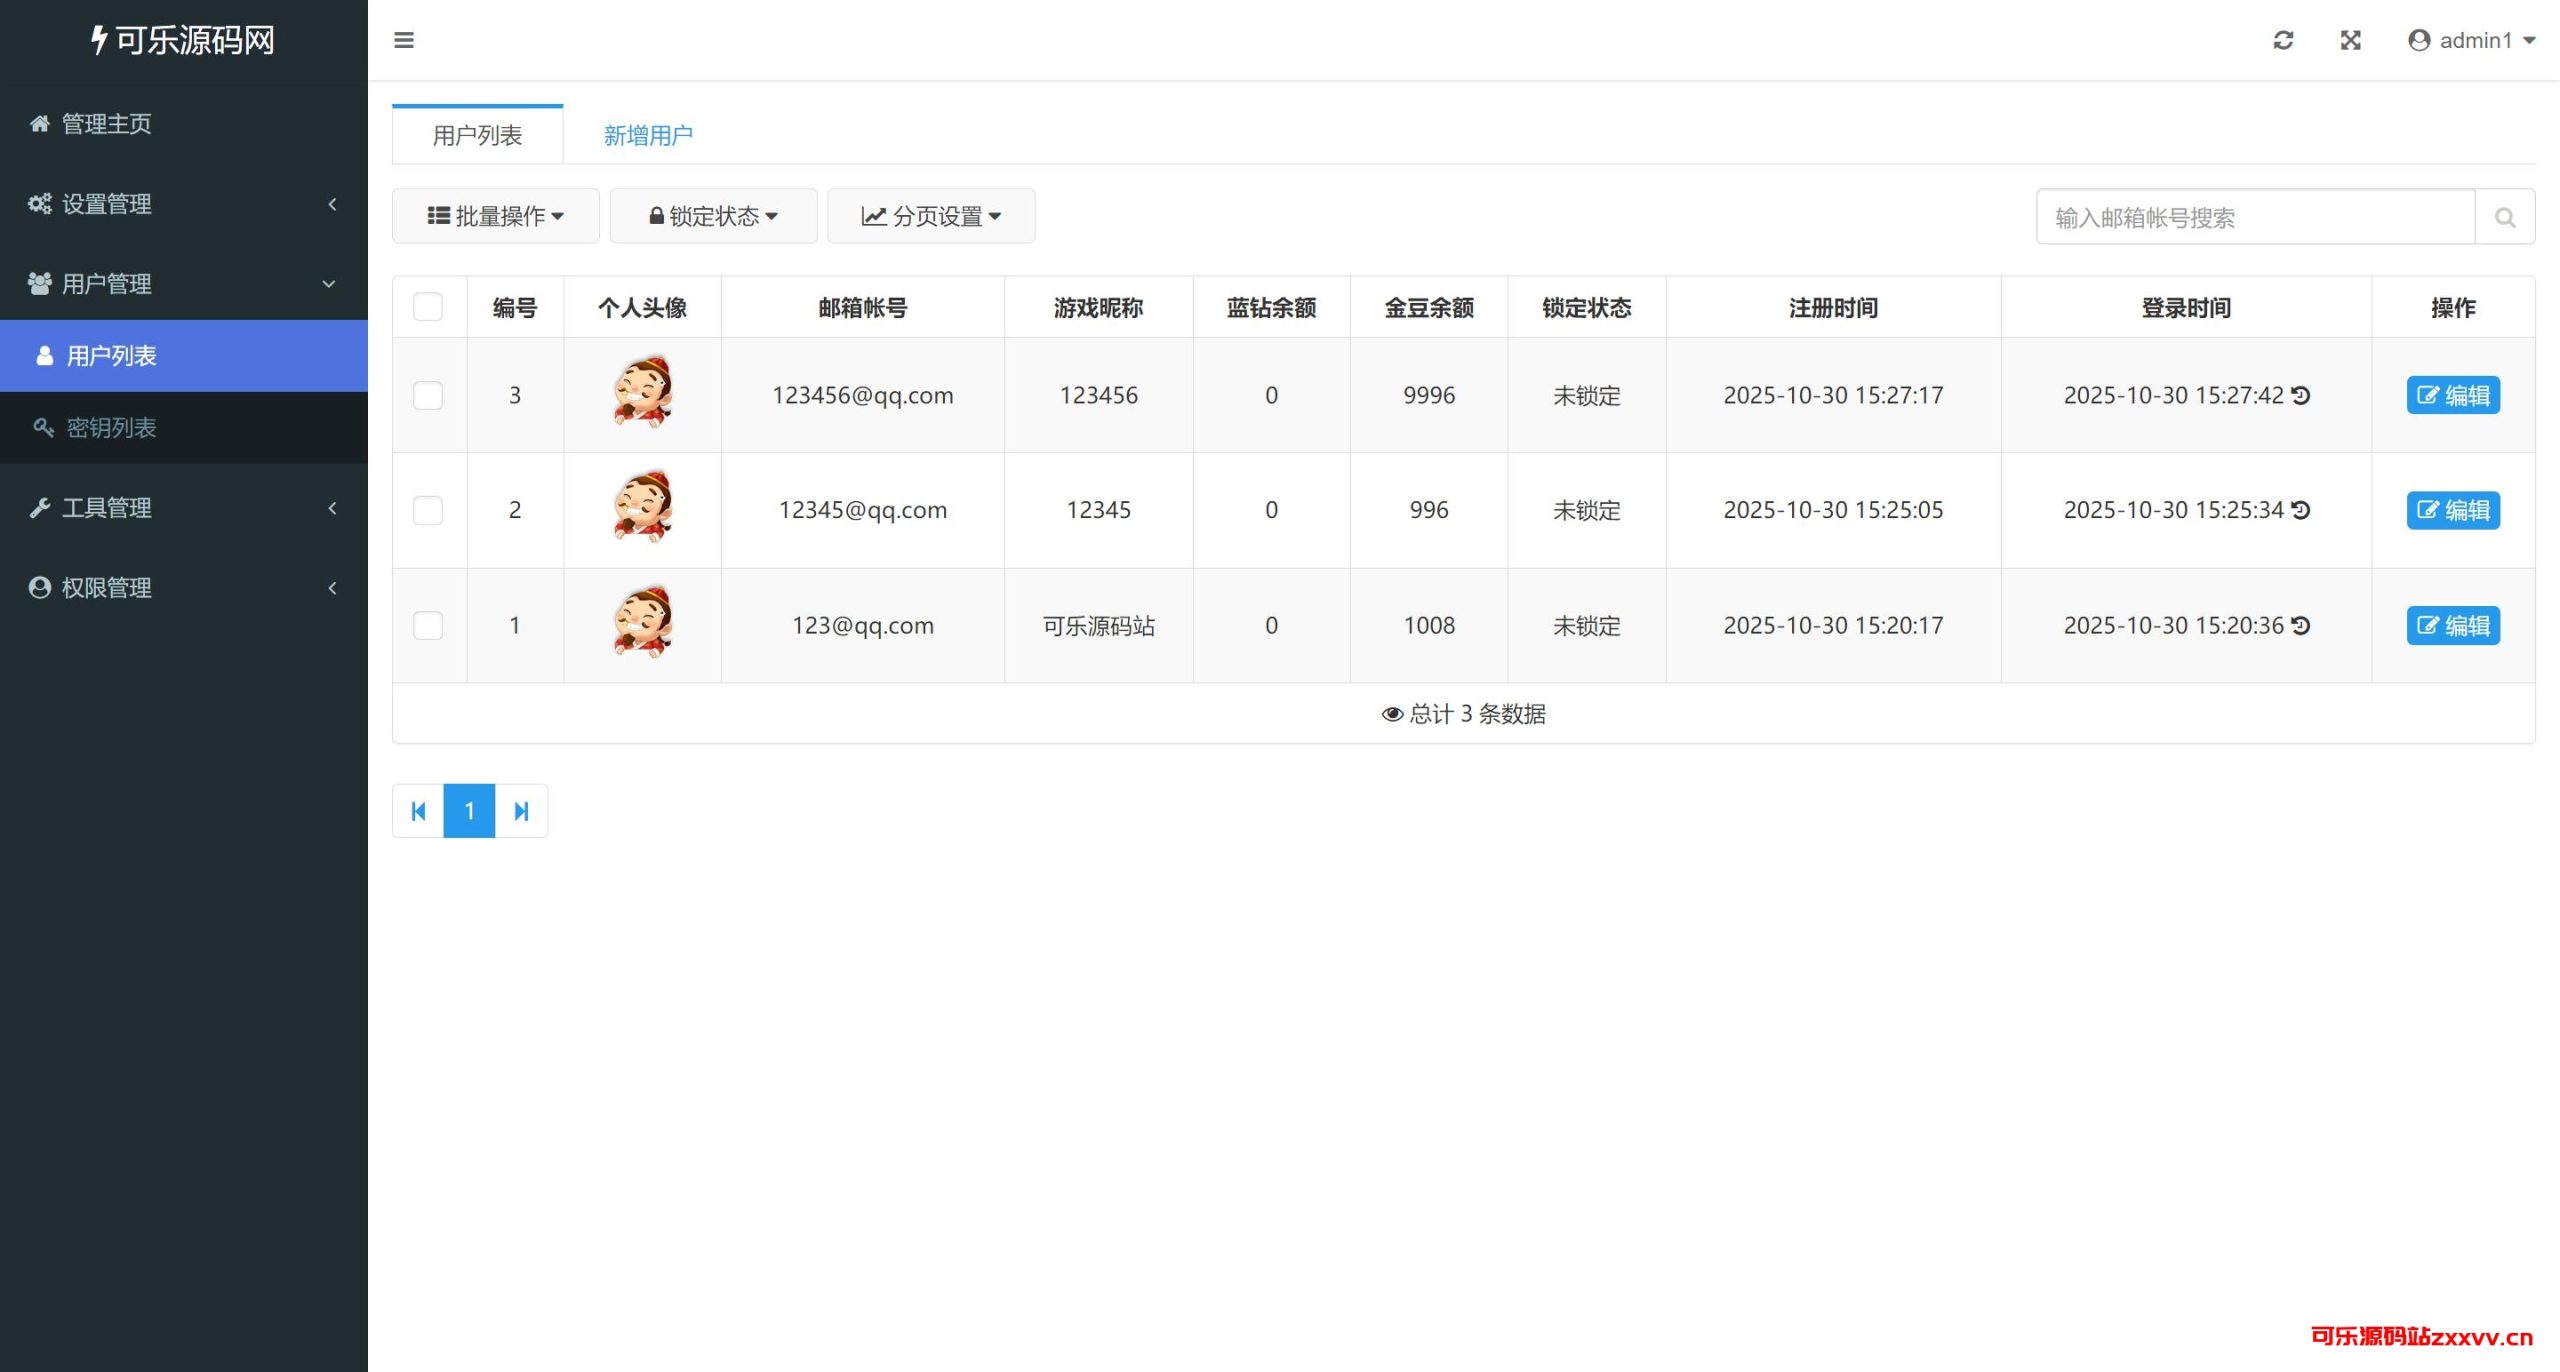Click login history icon for user 123@qq.com
Screen dimensions: 2560x1372
click(2301, 625)
